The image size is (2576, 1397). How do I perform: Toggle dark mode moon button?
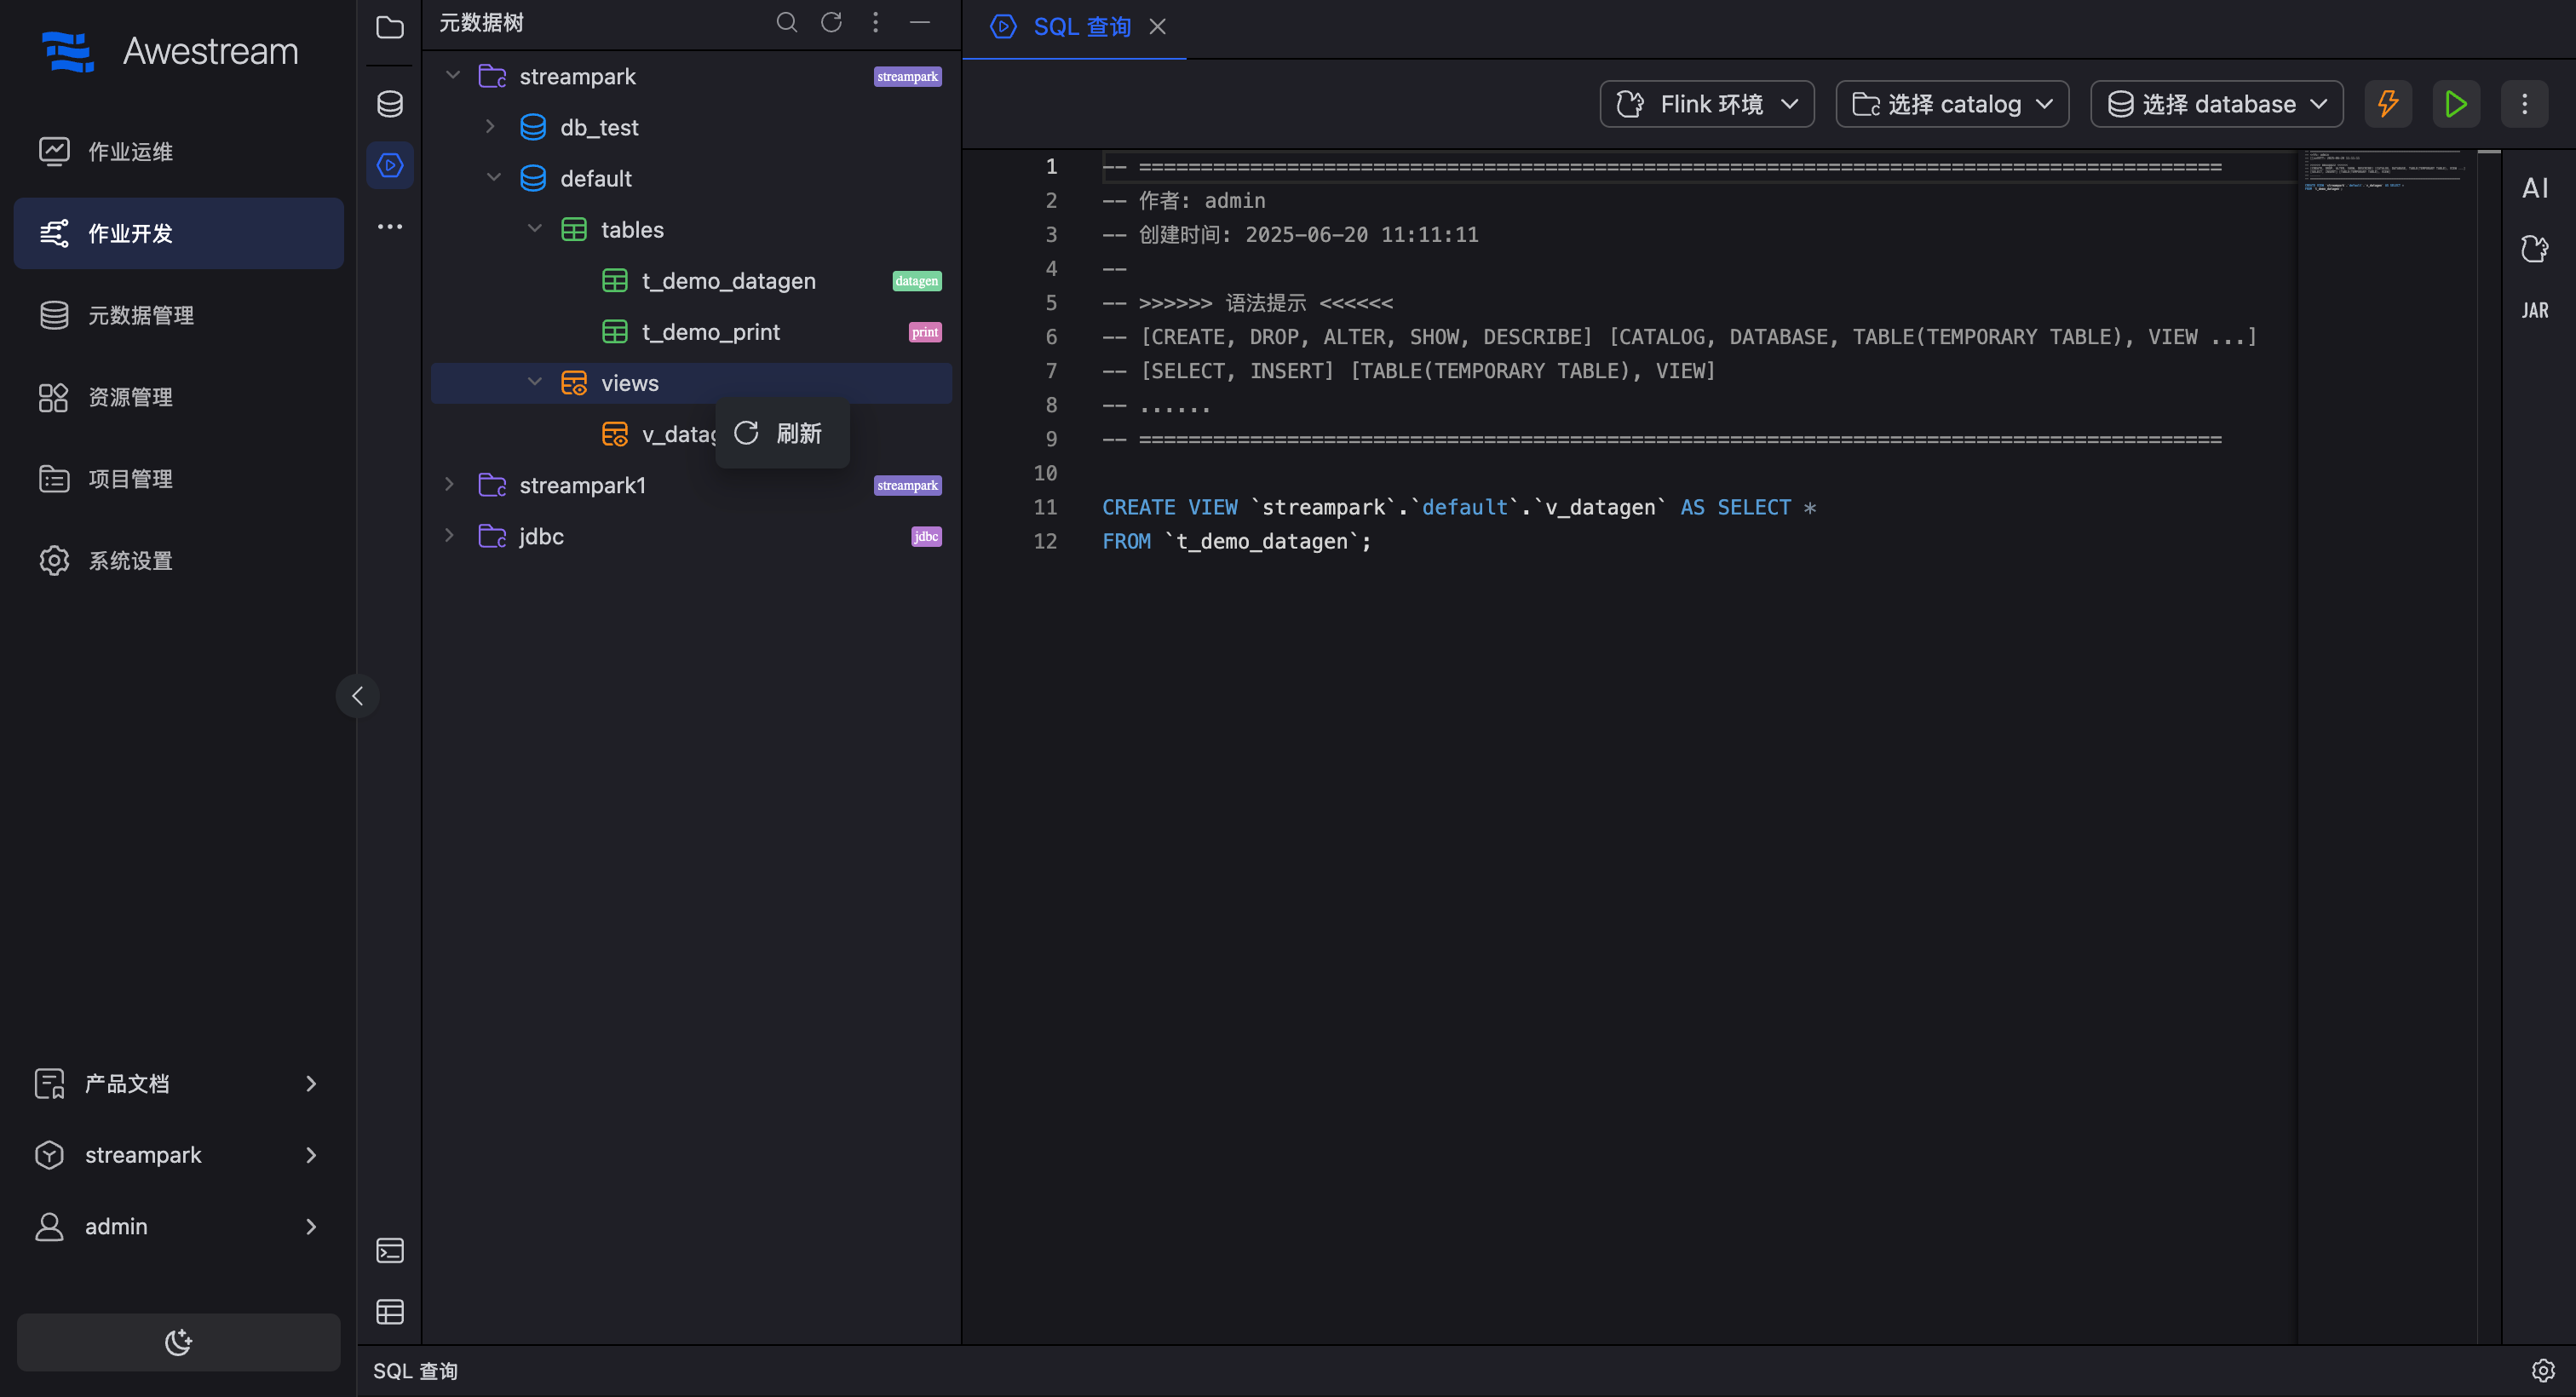tap(178, 1342)
